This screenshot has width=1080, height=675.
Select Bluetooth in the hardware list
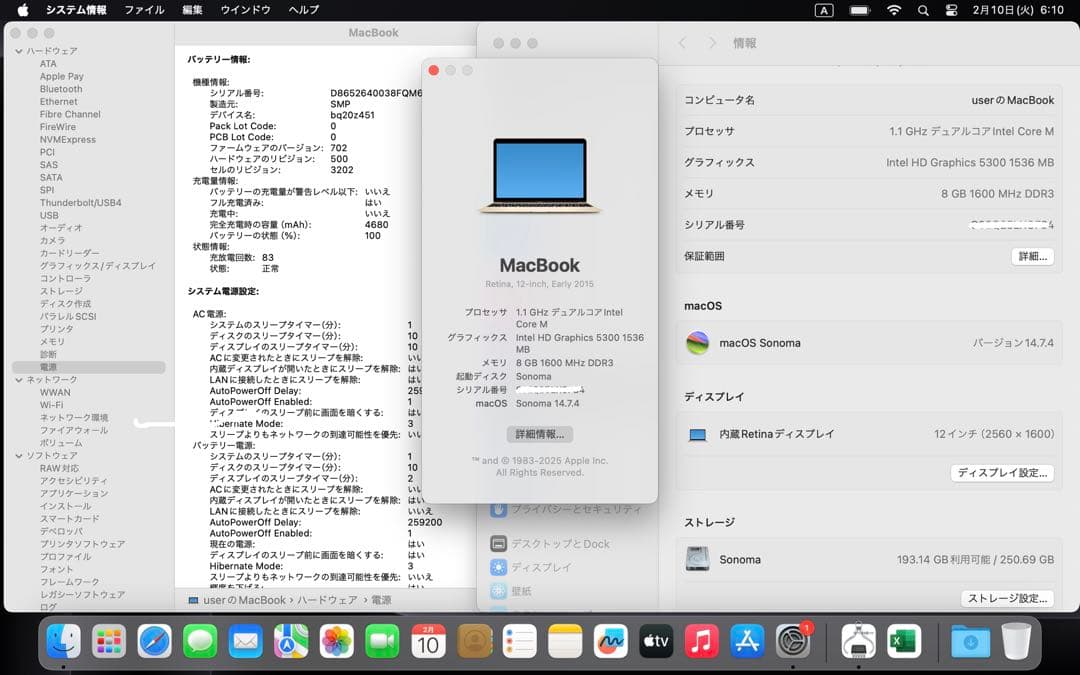click(x=60, y=88)
